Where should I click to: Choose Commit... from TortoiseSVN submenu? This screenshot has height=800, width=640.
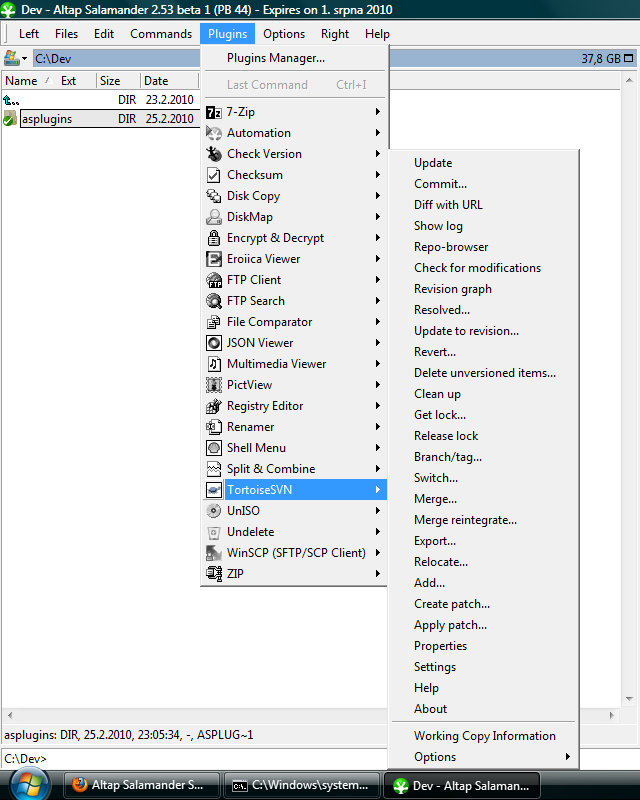point(440,184)
